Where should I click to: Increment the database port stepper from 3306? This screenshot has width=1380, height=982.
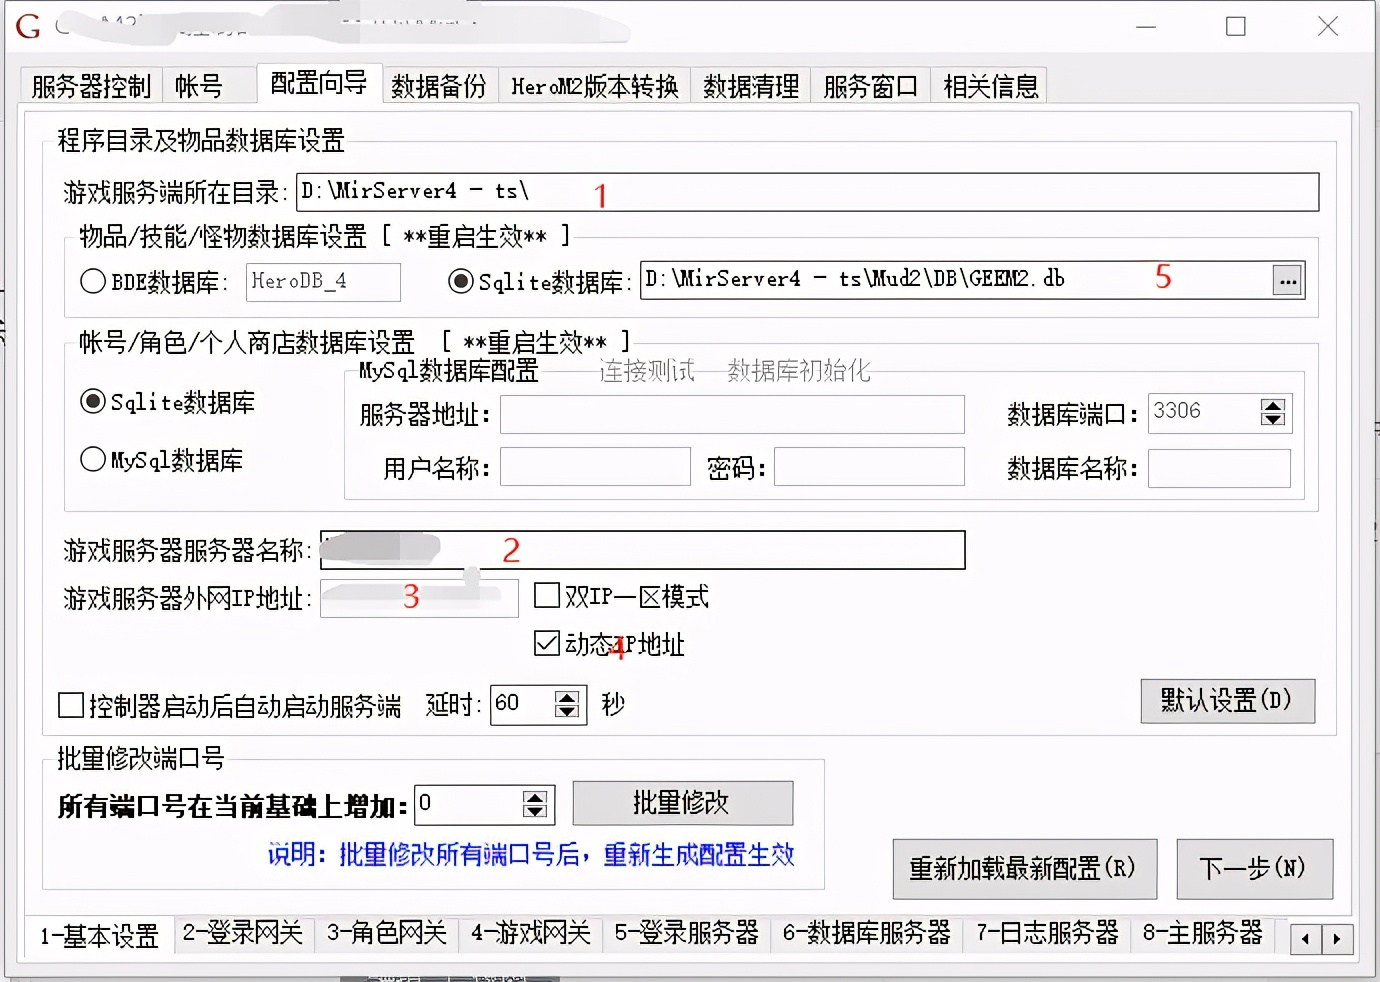1272,405
